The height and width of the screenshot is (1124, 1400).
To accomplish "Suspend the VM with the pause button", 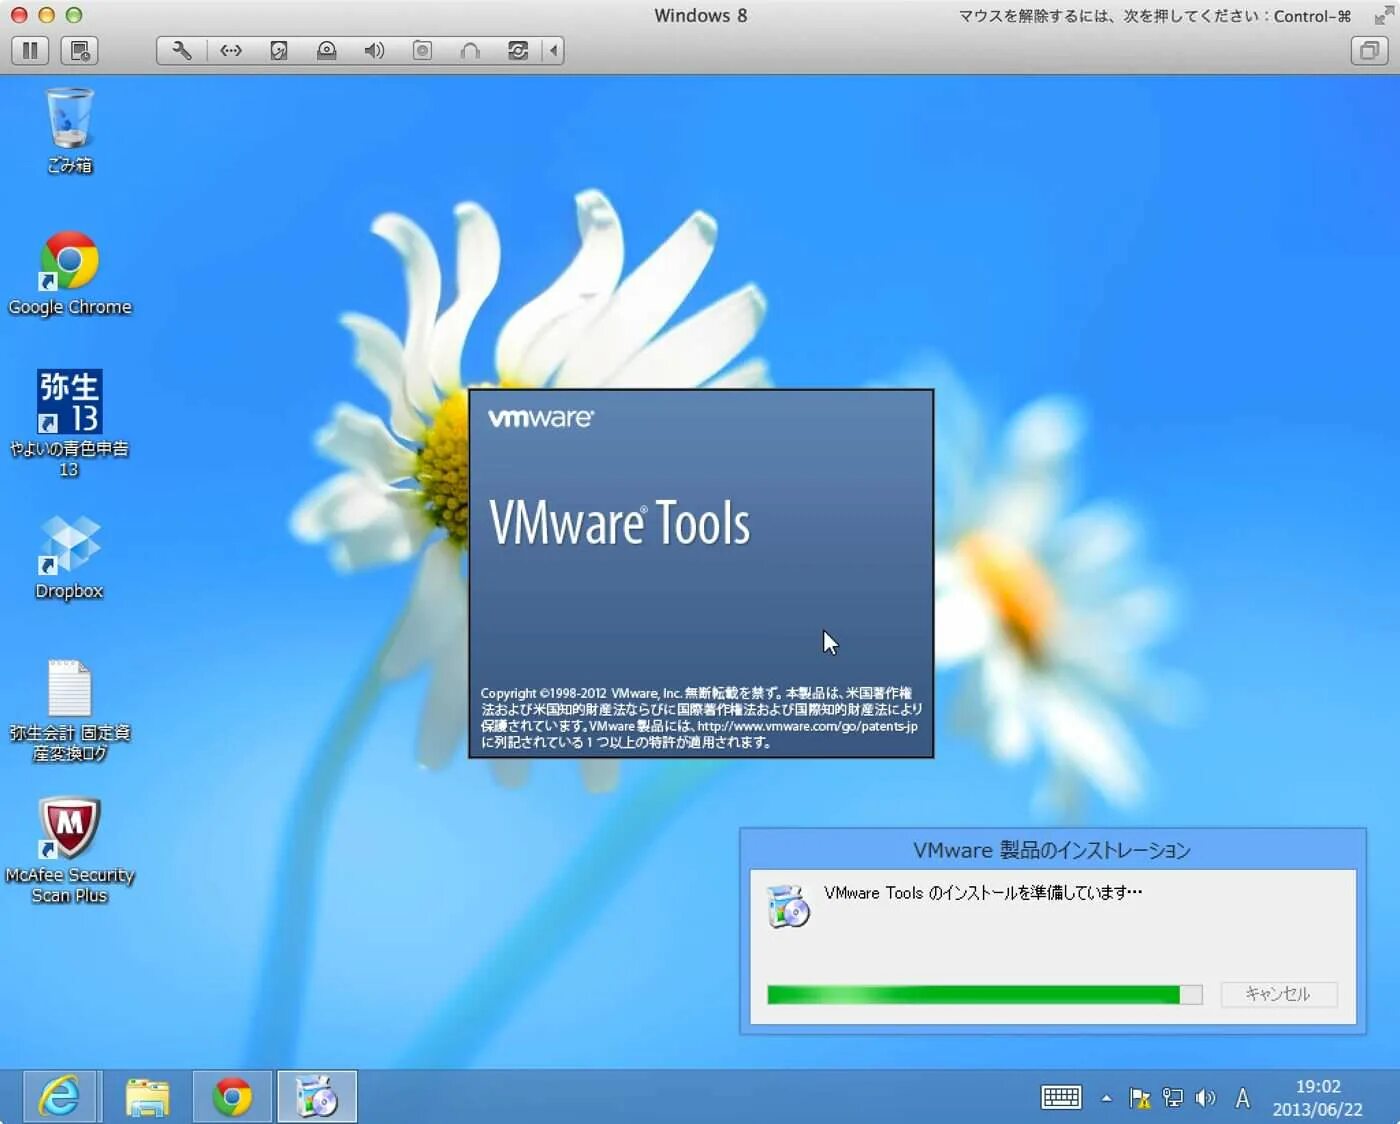I will point(29,50).
